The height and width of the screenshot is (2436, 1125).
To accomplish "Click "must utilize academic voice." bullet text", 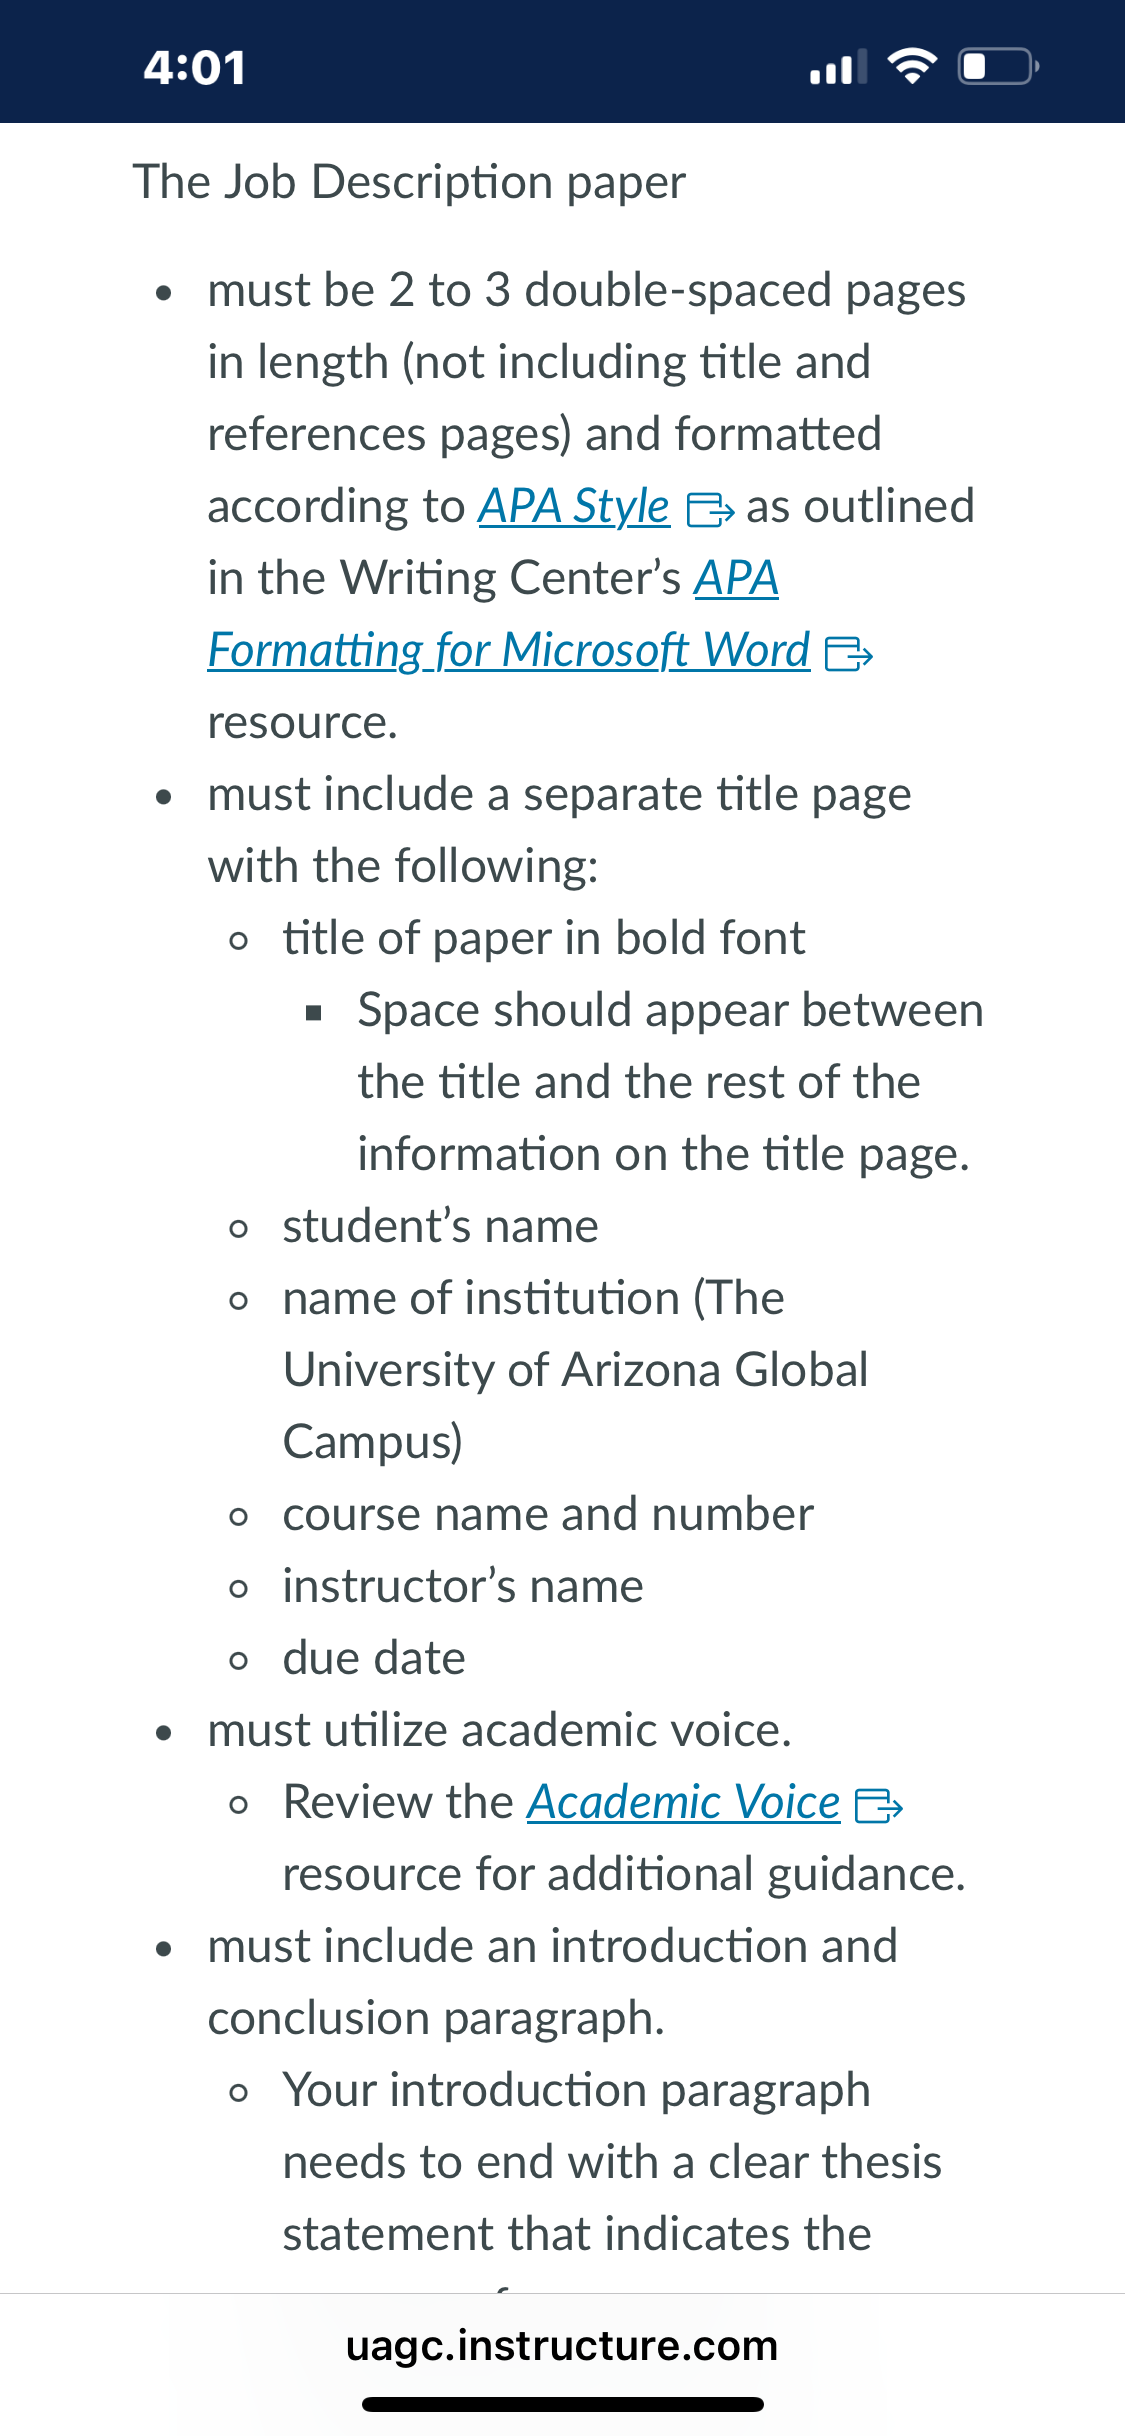I will [500, 1730].
